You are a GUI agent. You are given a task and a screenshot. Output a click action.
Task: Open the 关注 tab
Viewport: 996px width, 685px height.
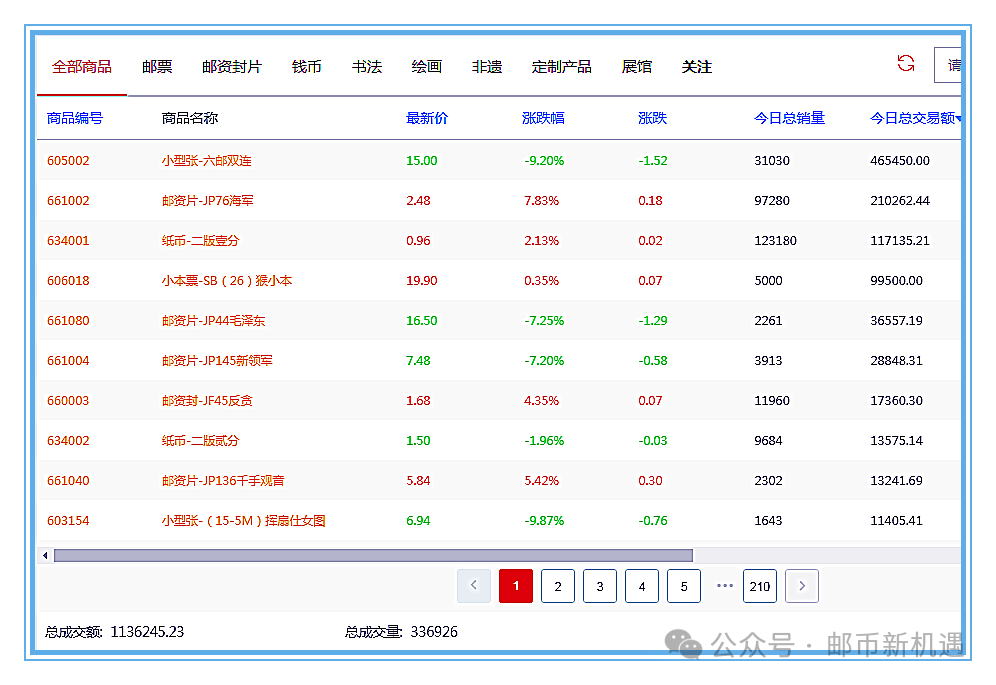[697, 67]
